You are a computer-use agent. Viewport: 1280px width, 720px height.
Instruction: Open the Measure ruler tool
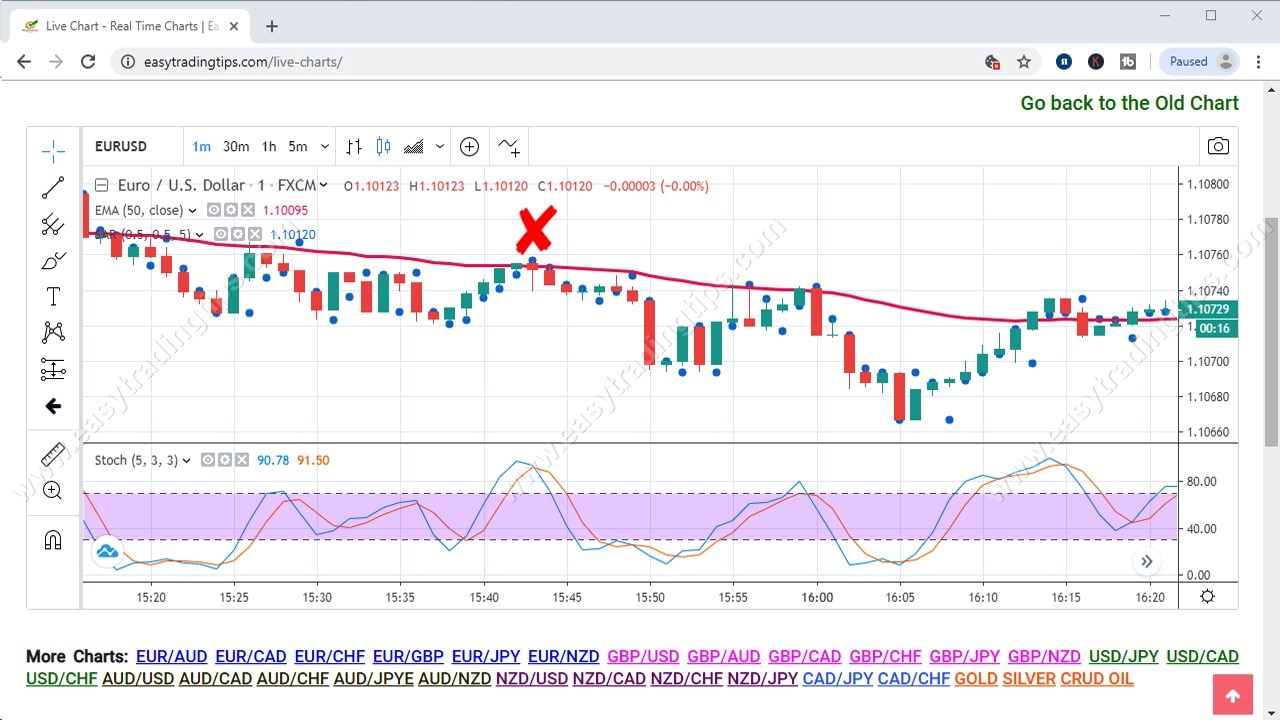(x=52, y=453)
